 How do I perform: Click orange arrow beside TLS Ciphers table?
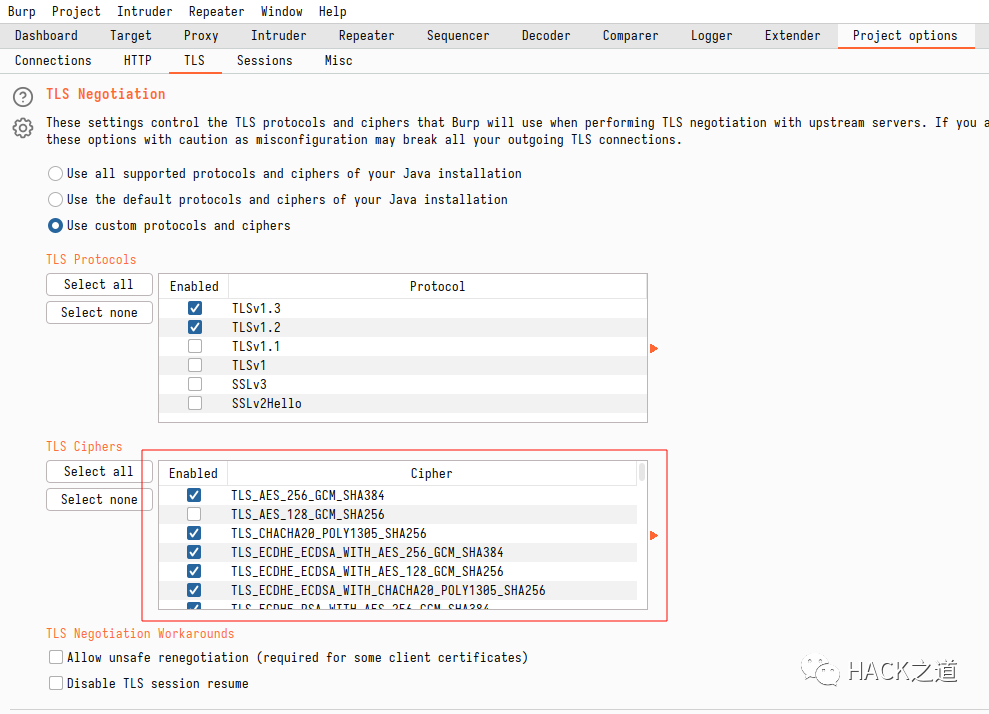(654, 536)
